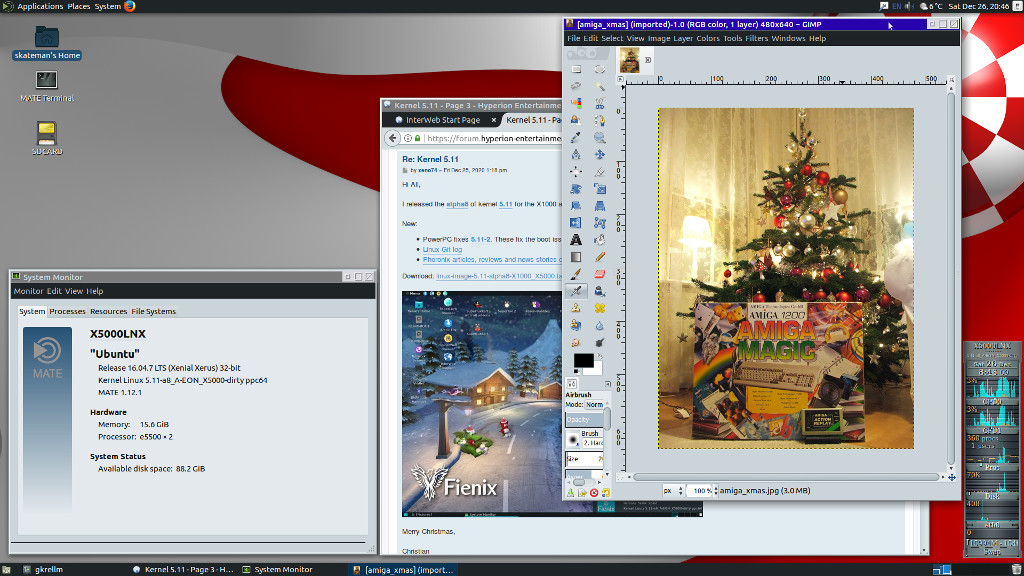Select the Rectangle Select tool in GIMP
The width and height of the screenshot is (1024, 576).
576,69
